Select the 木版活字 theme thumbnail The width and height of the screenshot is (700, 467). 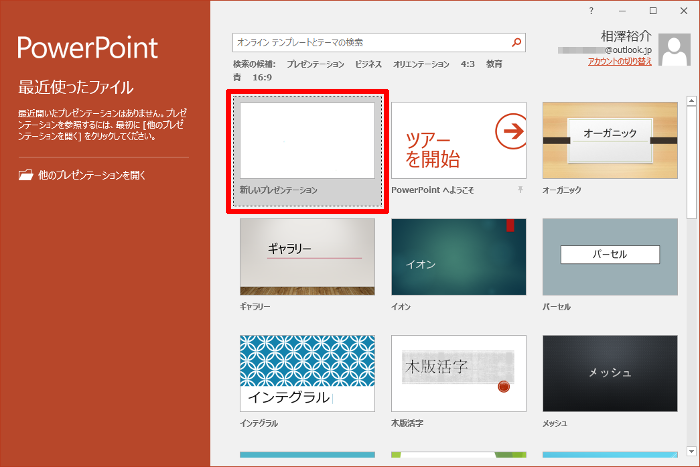[458, 373]
